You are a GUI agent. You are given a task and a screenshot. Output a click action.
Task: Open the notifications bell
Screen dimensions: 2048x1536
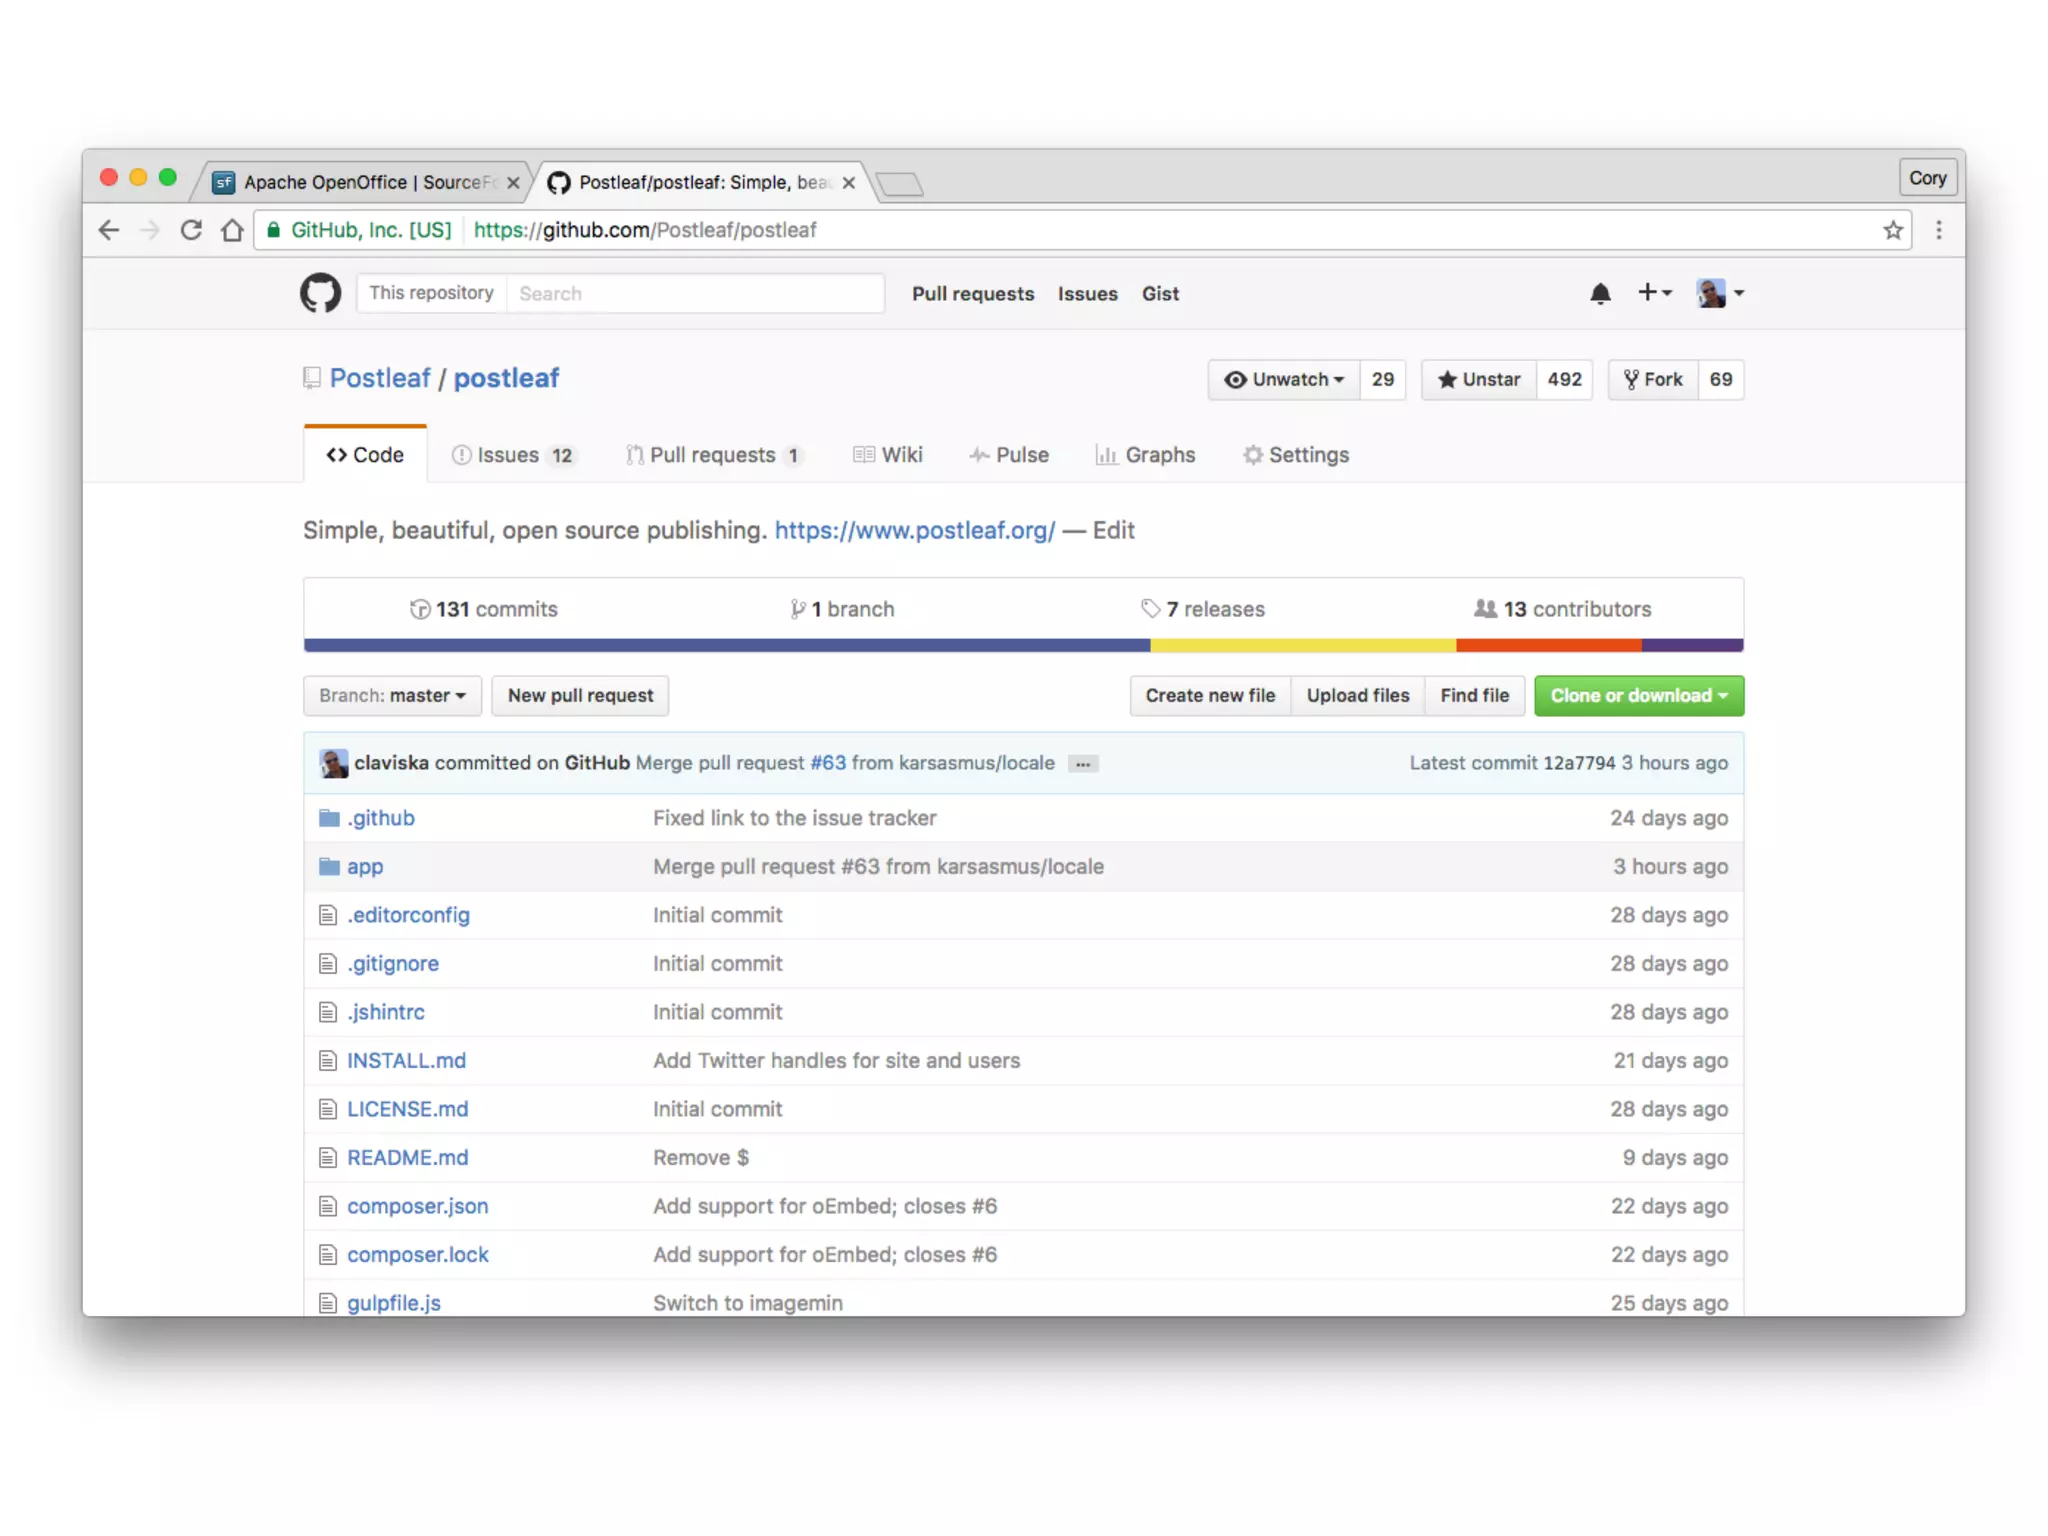pos(1599,293)
